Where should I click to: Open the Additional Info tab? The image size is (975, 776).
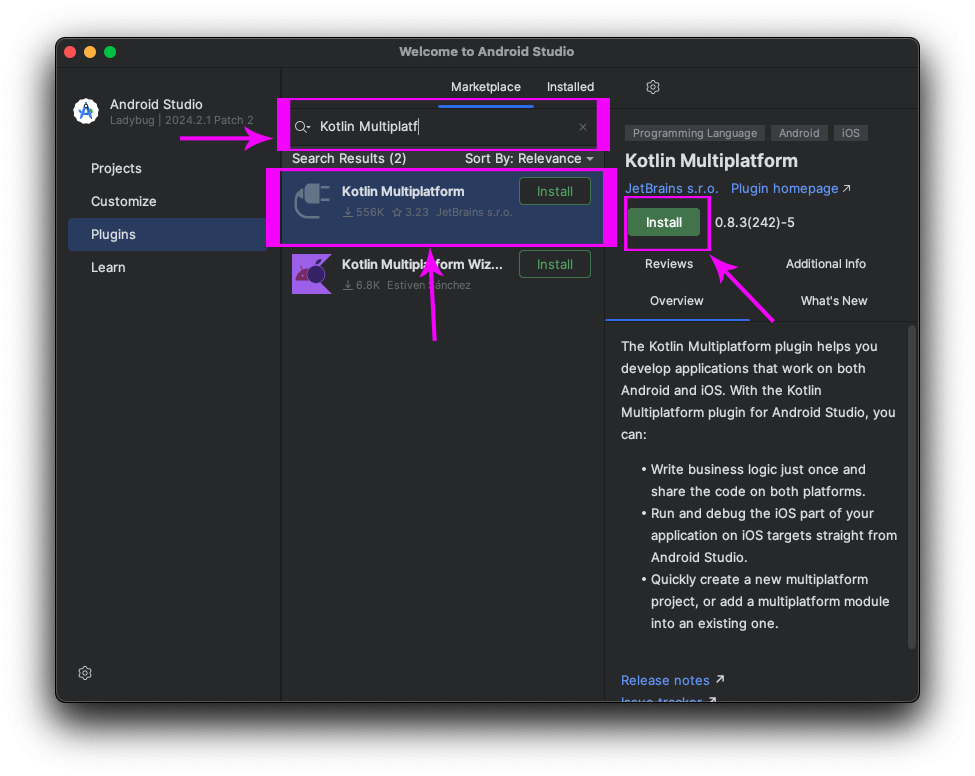tap(826, 264)
